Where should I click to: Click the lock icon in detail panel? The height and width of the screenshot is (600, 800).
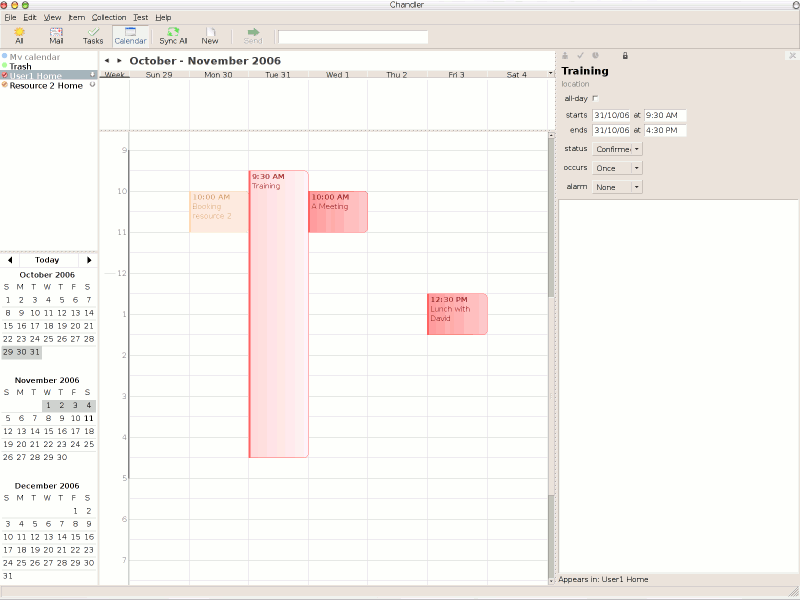(x=625, y=55)
